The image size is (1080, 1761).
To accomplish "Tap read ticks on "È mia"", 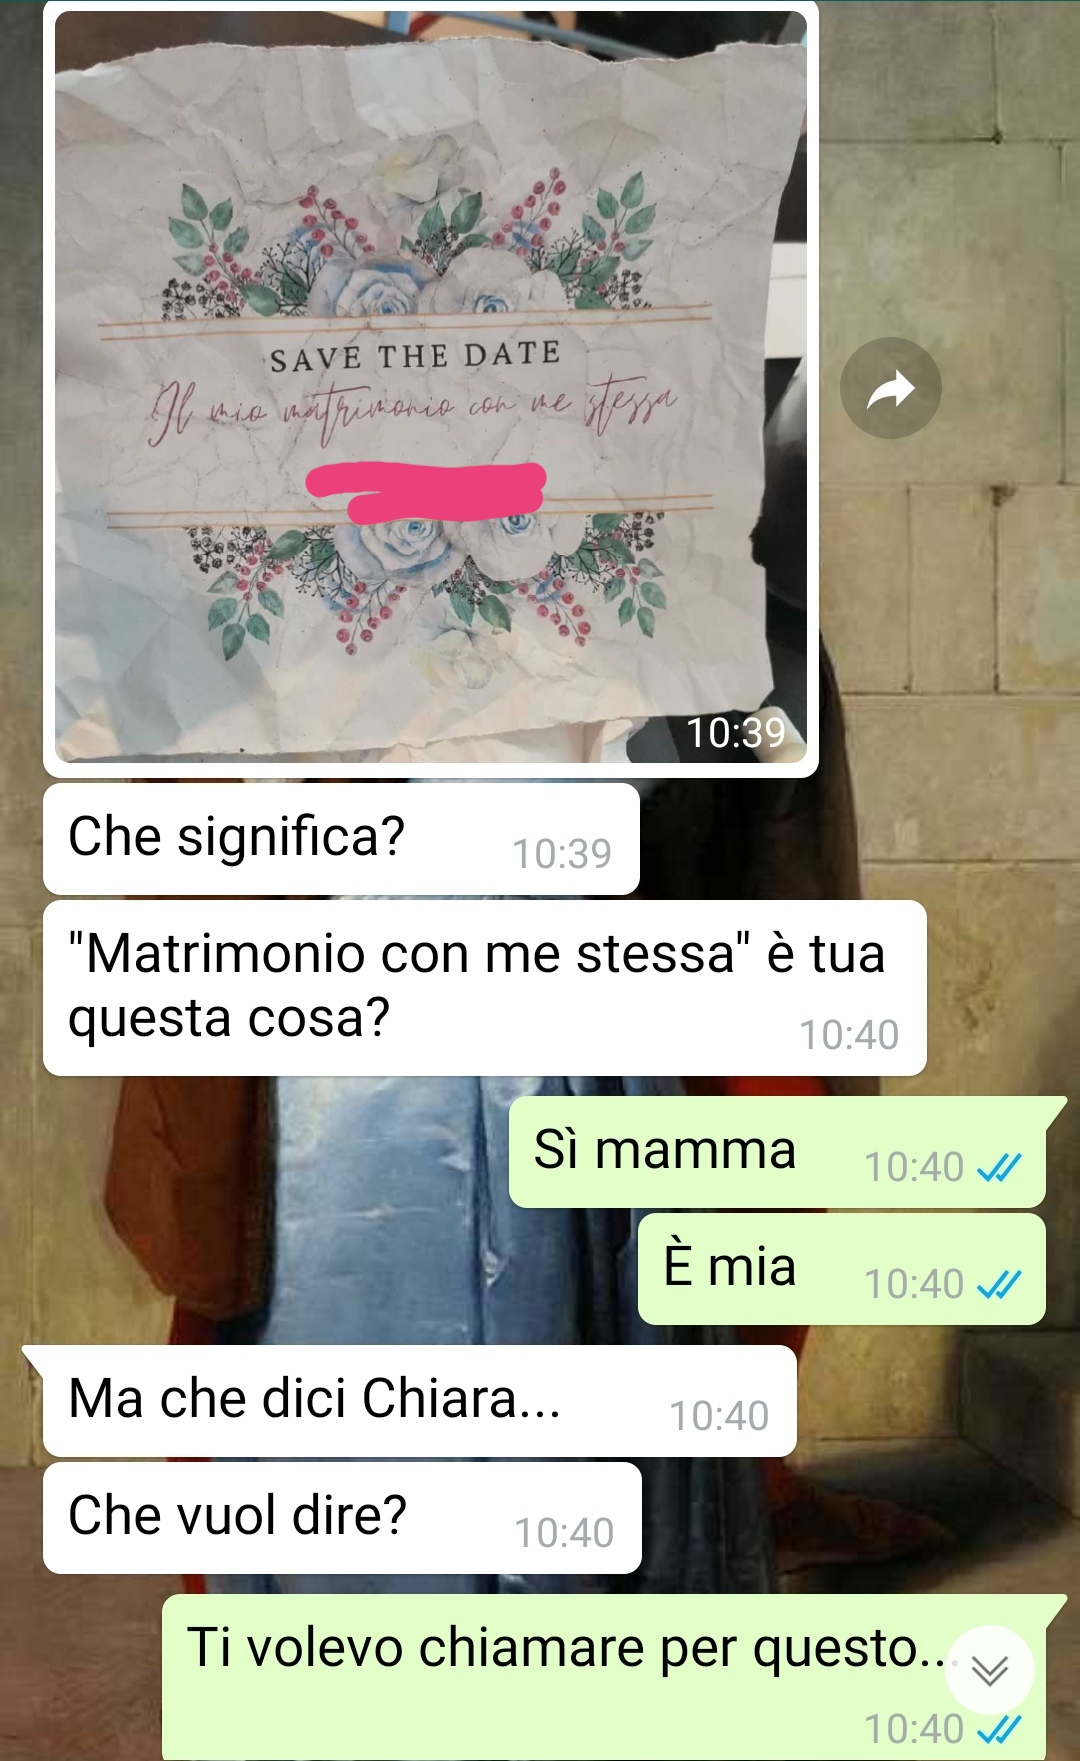I will click(x=999, y=1284).
